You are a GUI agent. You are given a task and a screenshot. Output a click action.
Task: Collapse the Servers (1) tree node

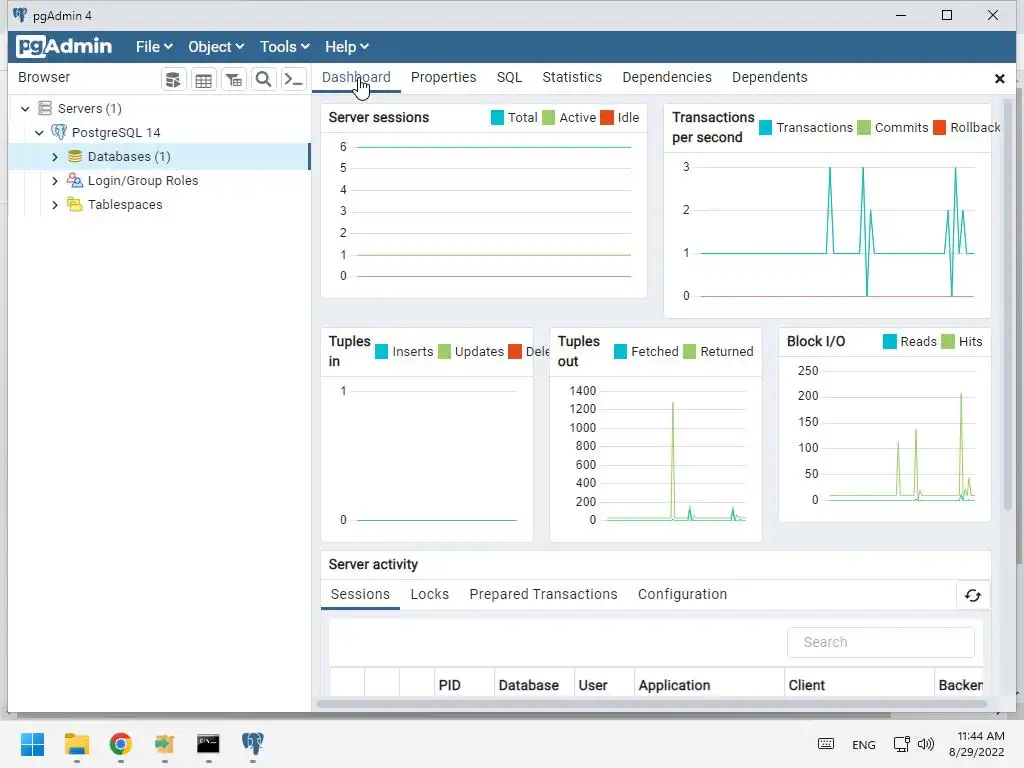click(25, 108)
